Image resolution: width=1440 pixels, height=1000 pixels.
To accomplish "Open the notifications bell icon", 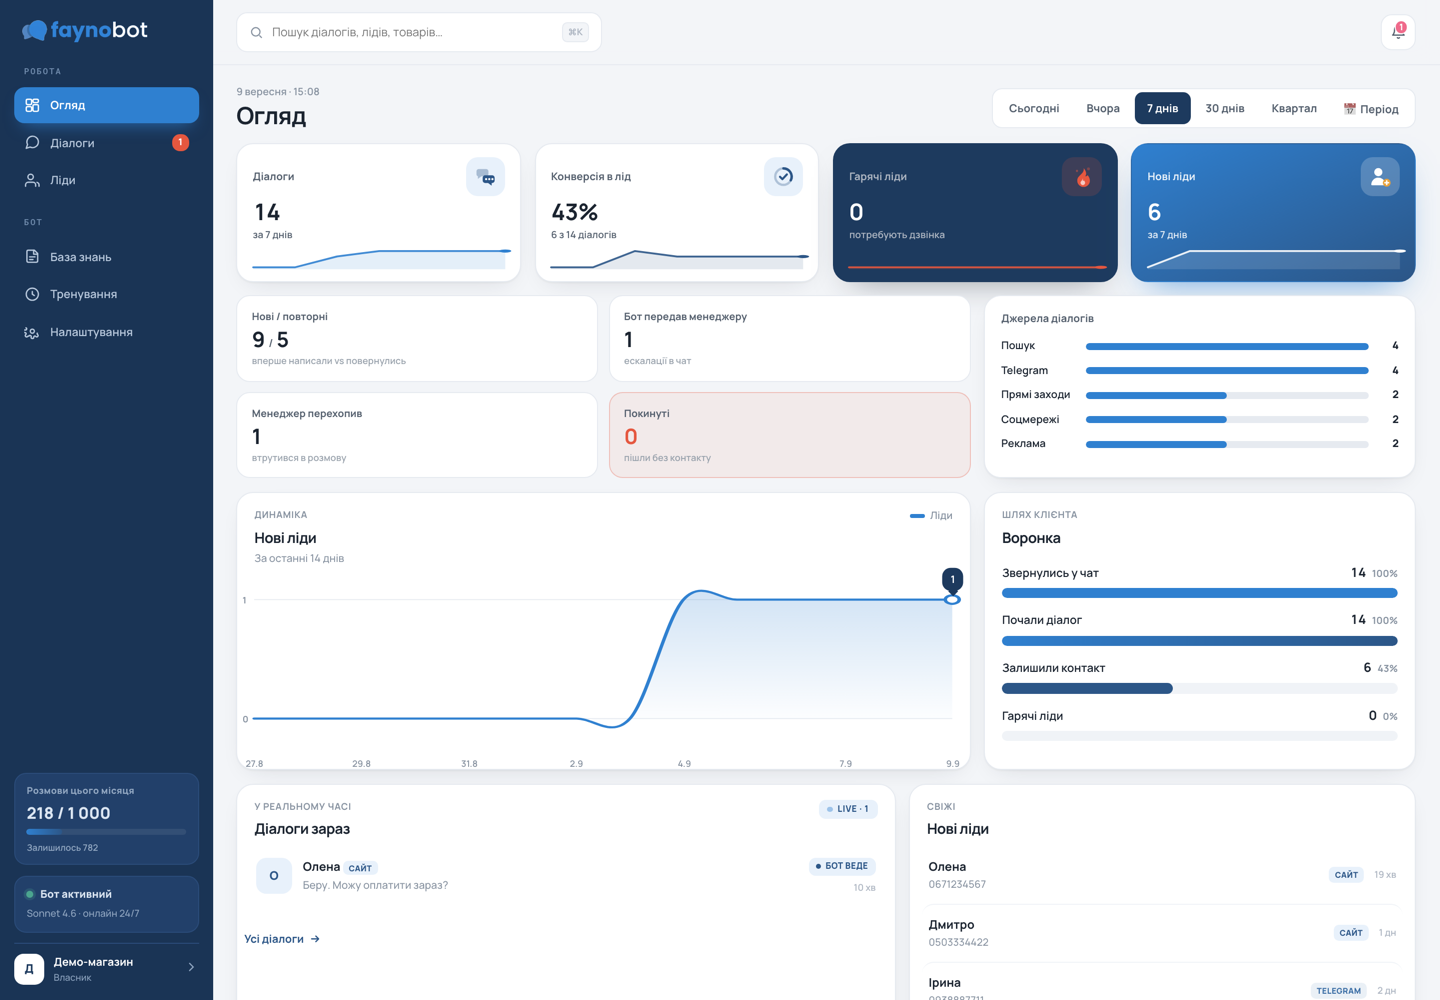I will 1398,32.
